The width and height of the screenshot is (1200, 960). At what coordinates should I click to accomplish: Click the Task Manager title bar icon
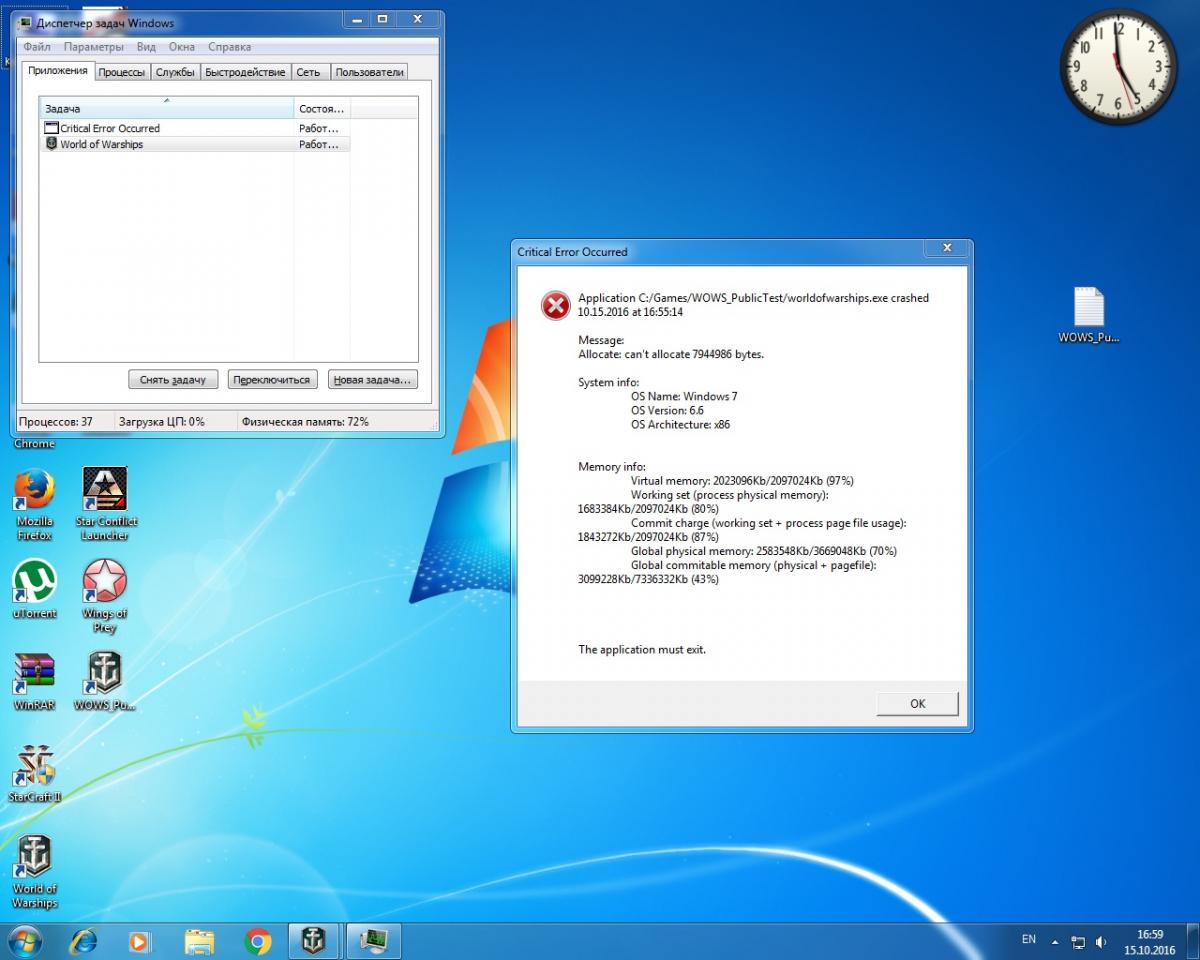(x=26, y=23)
